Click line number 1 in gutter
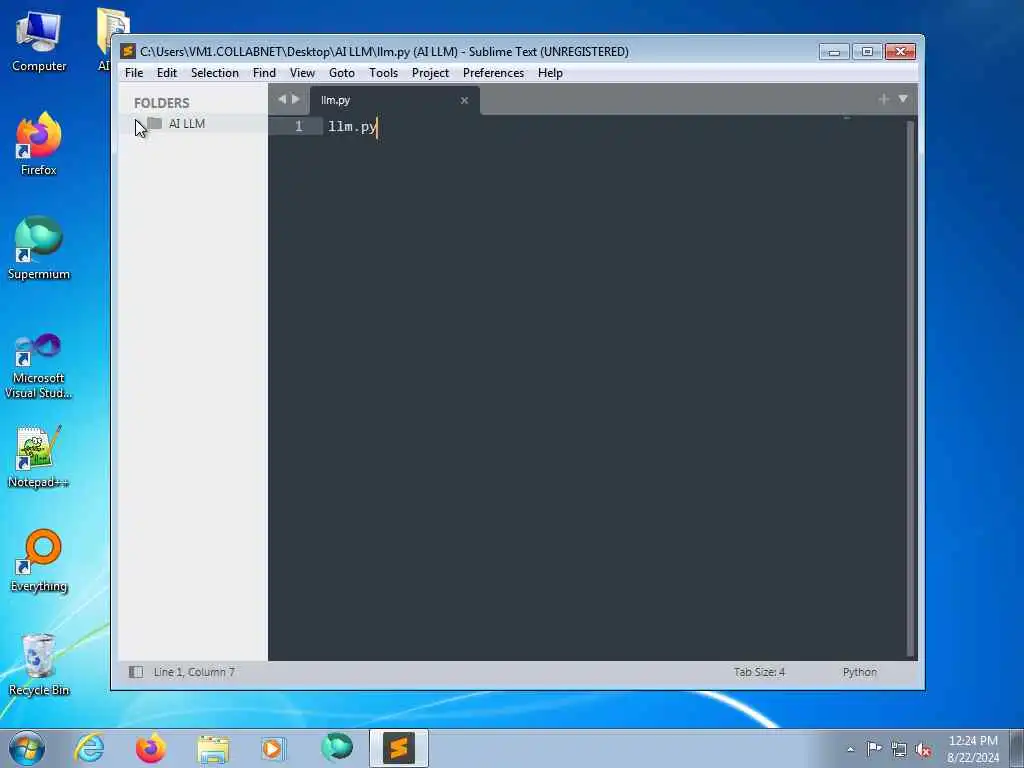 298,126
